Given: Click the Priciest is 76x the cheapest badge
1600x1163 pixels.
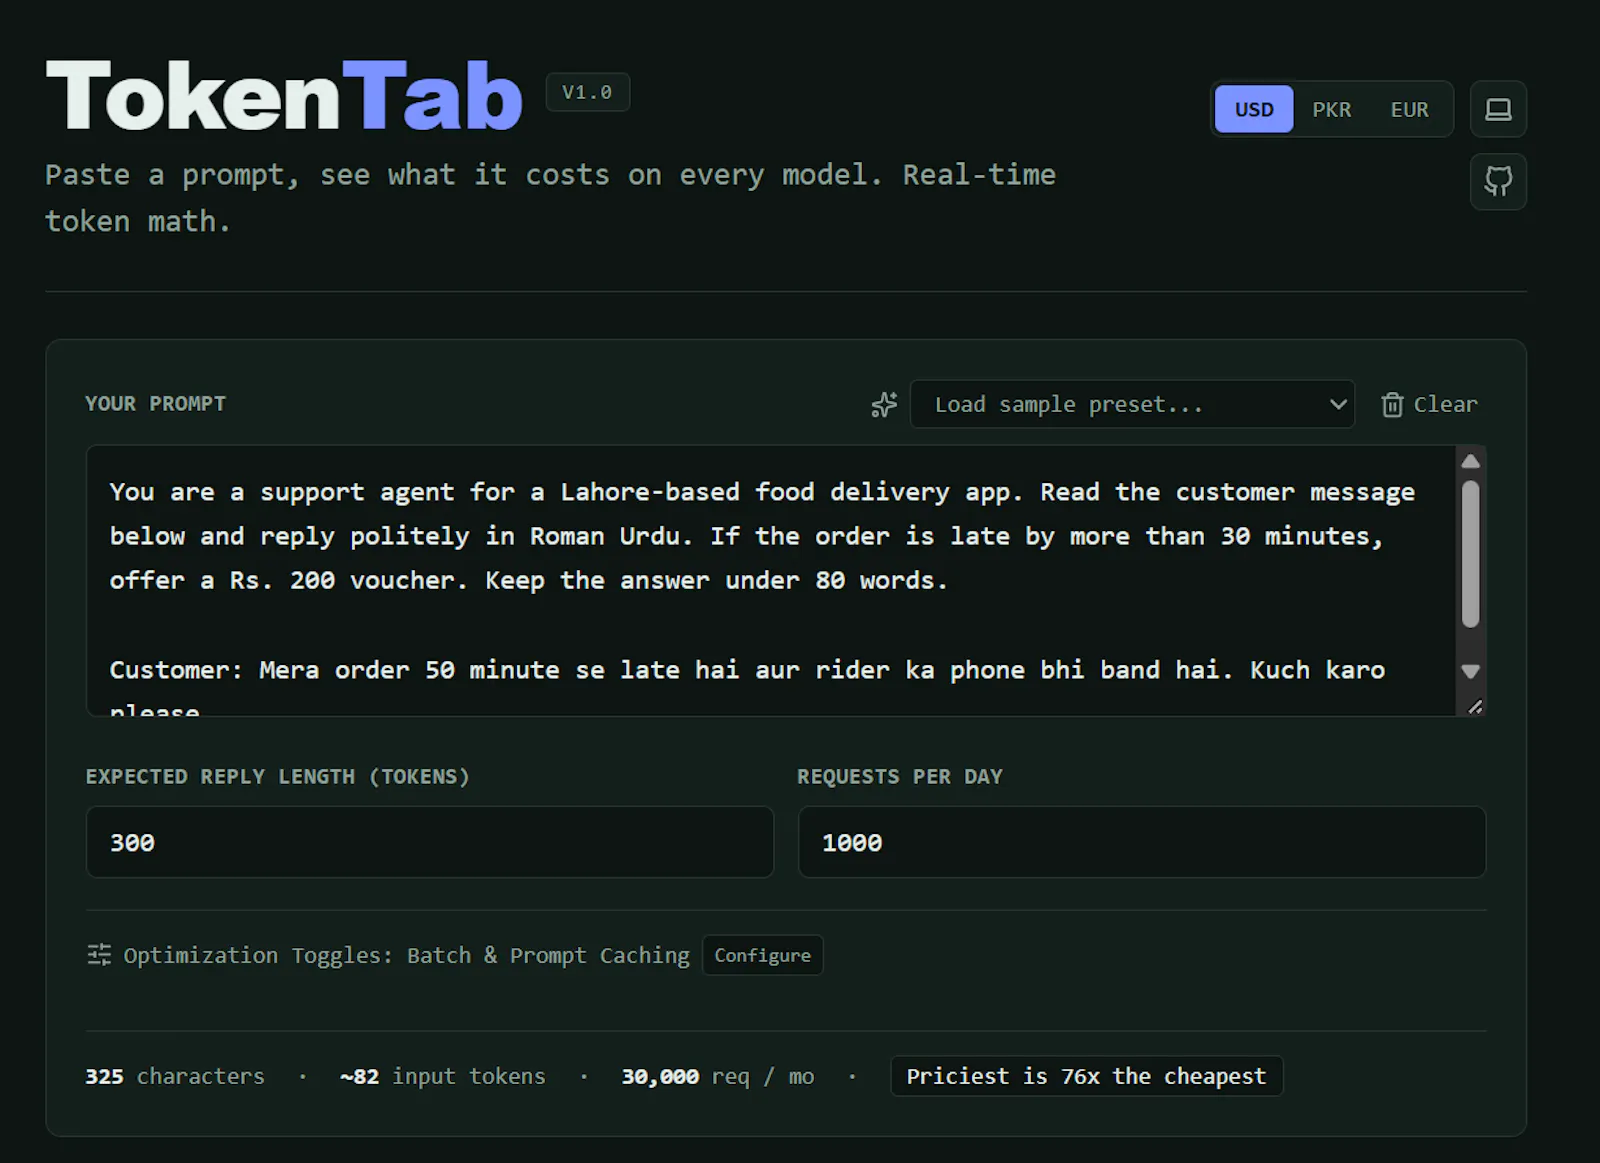Looking at the screenshot, I should [1086, 1076].
